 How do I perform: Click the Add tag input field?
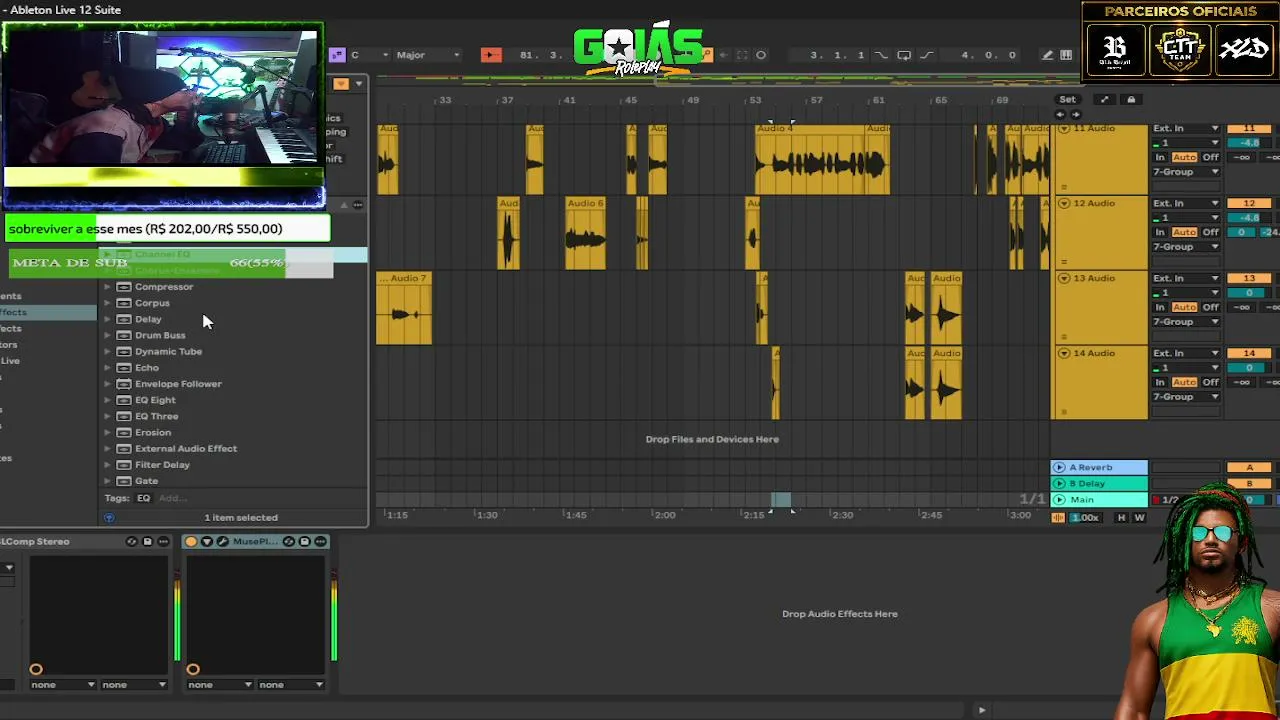[172, 498]
